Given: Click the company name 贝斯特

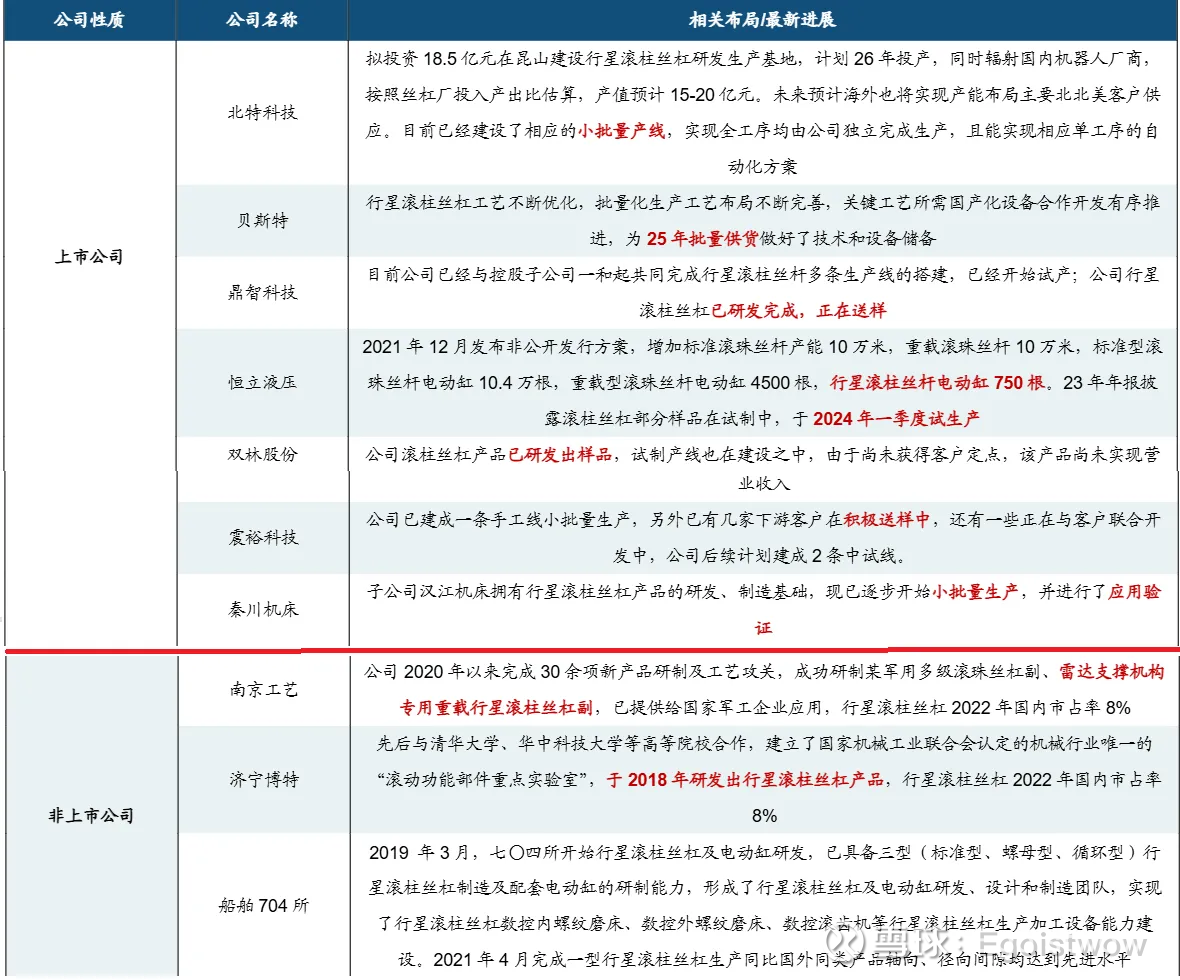Looking at the screenshot, I should [x=263, y=221].
